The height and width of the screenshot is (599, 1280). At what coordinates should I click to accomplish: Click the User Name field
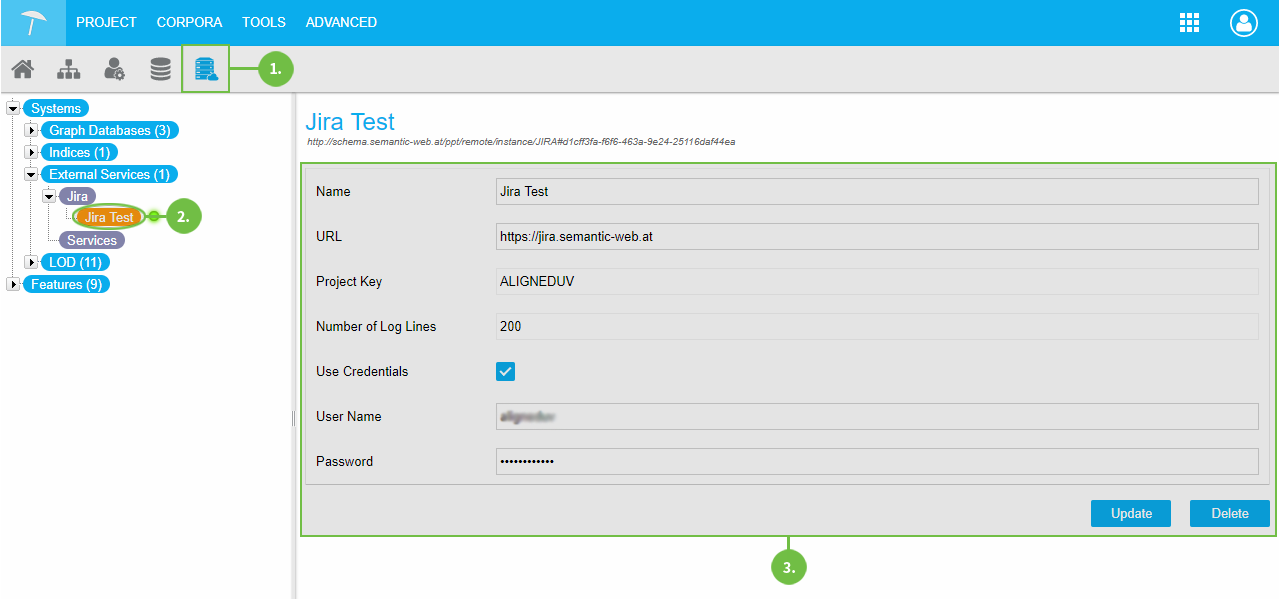tap(877, 416)
